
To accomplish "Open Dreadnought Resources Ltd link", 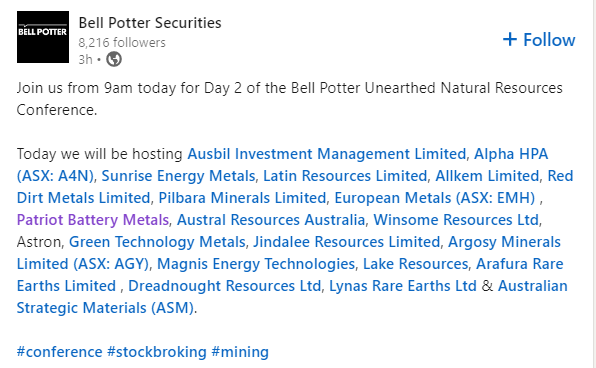I will coord(225,286).
